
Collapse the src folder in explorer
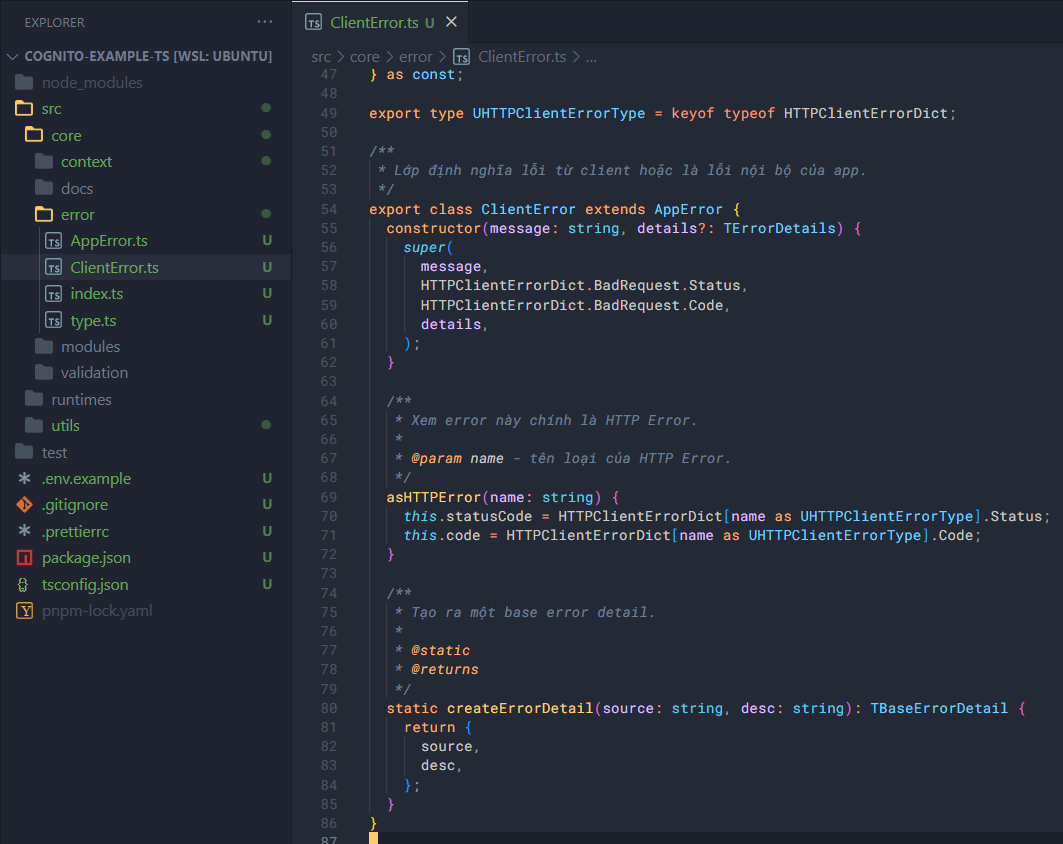(51, 109)
